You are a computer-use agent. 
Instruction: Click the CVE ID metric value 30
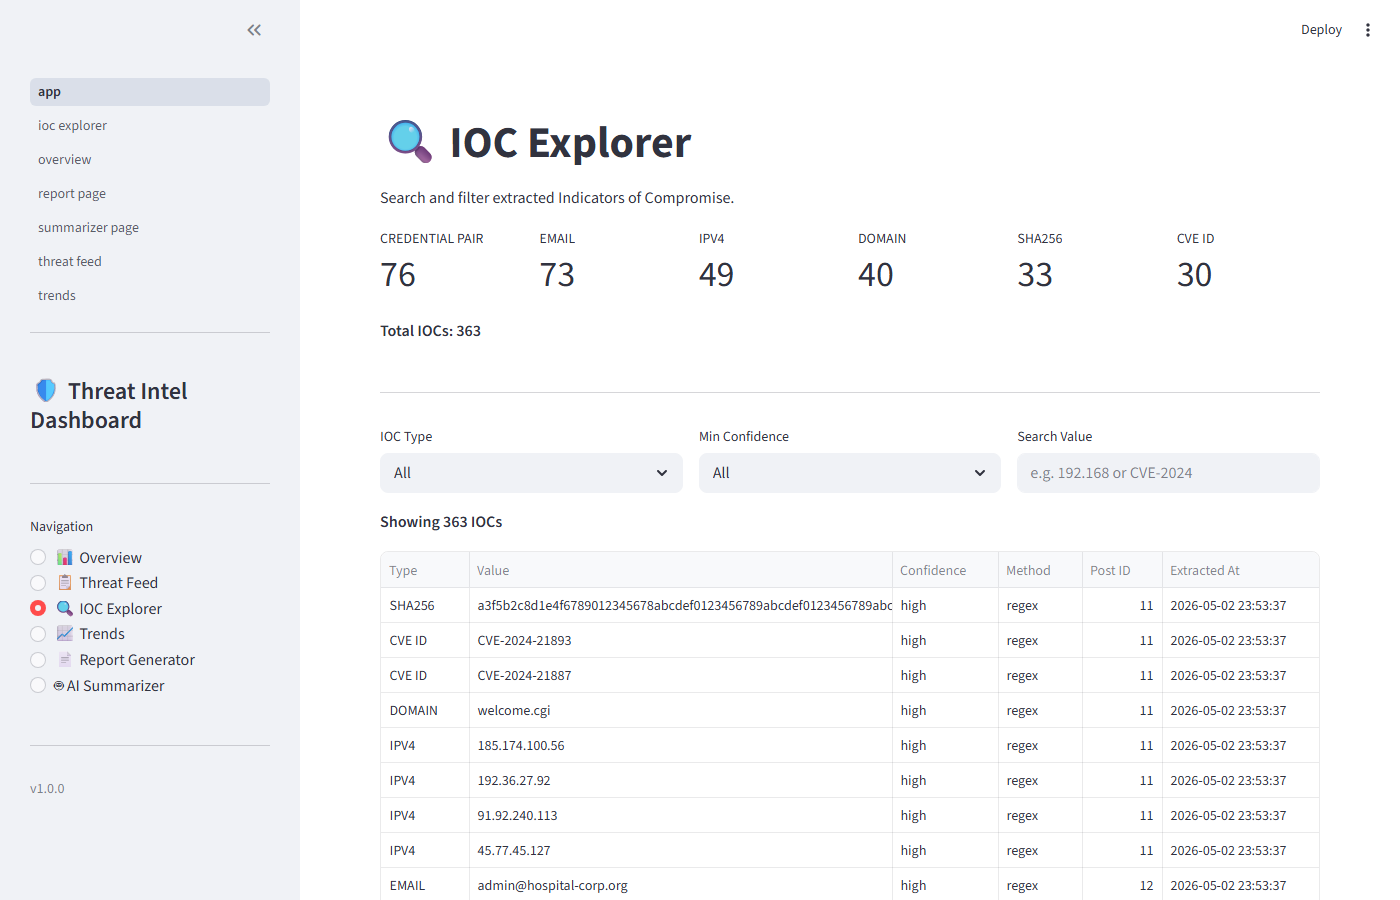click(x=1194, y=274)
